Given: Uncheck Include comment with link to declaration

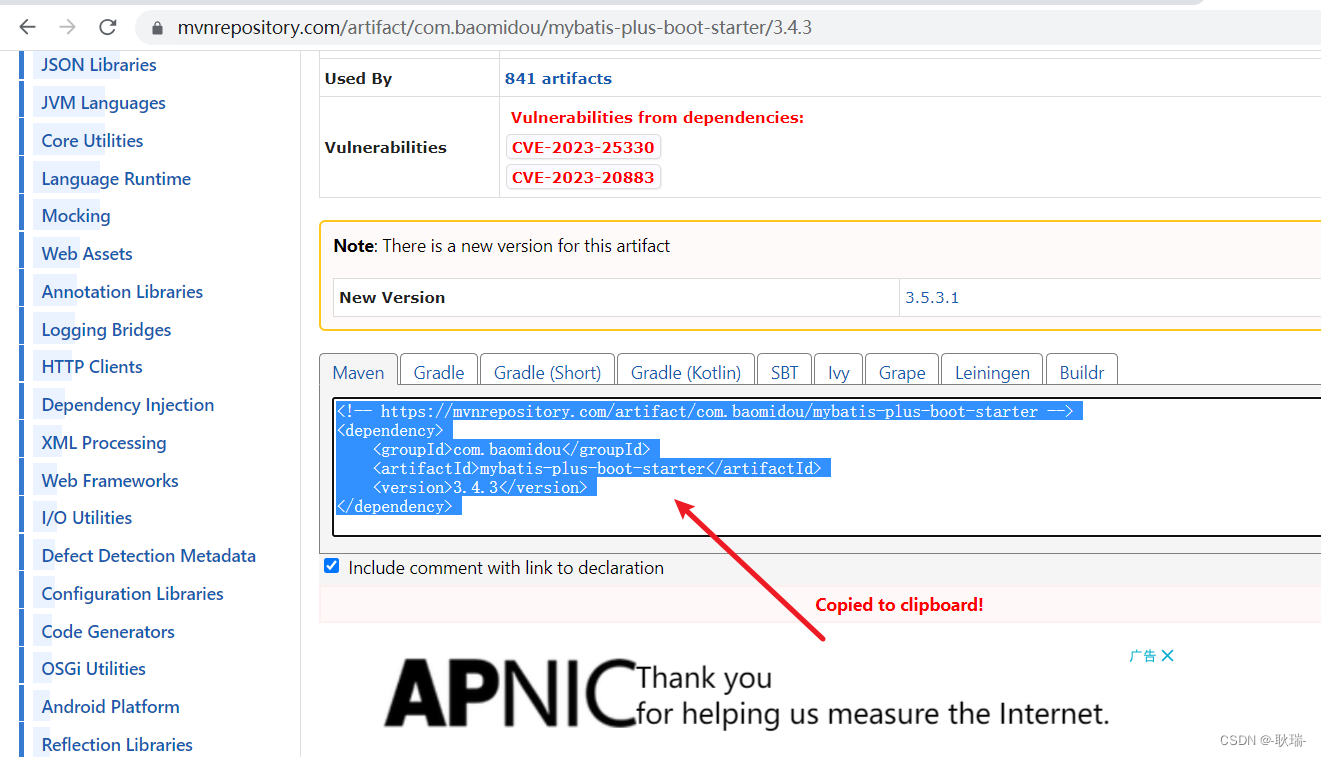Looking at the screenshot, I should [x=332, y=566].
